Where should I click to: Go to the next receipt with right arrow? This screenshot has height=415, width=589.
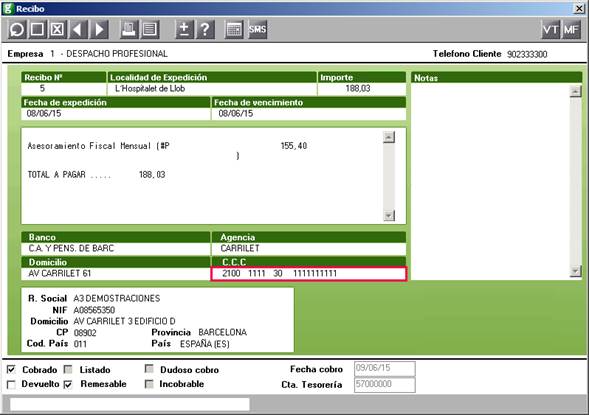(x=100, y=29)
